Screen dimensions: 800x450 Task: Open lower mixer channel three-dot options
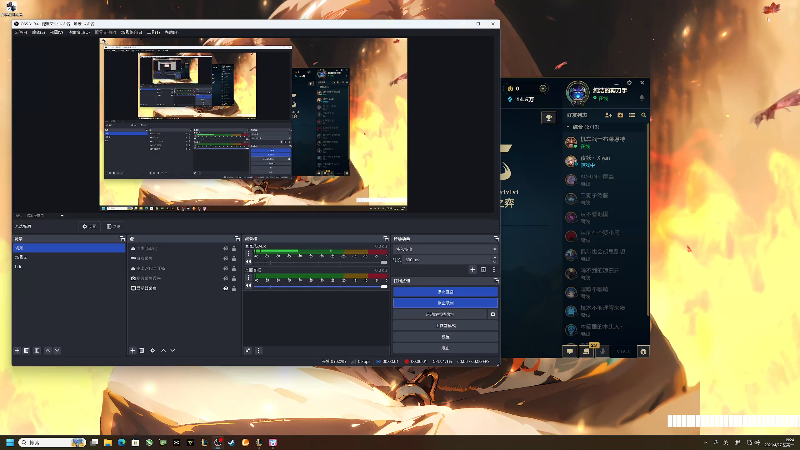(248, 278)
